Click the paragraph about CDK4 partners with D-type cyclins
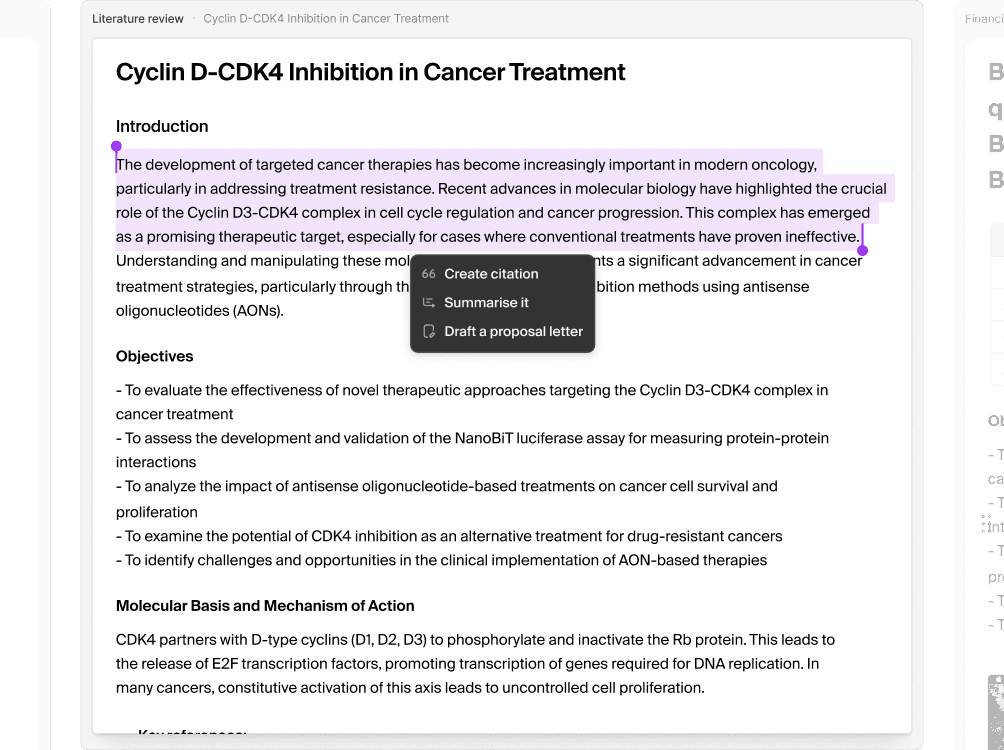1004x750 pixels. coord(475,664)
